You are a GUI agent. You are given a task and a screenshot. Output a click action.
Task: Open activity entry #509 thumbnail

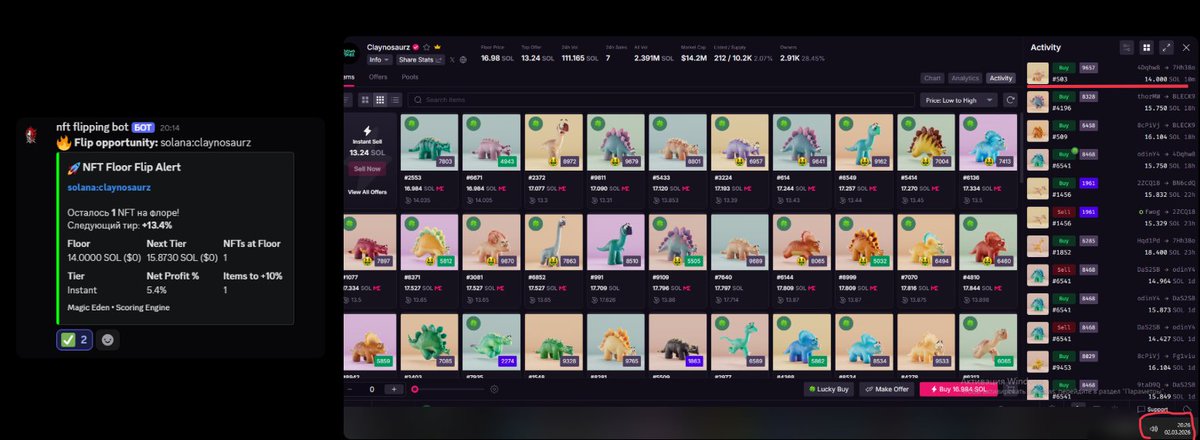point(1038,131)
